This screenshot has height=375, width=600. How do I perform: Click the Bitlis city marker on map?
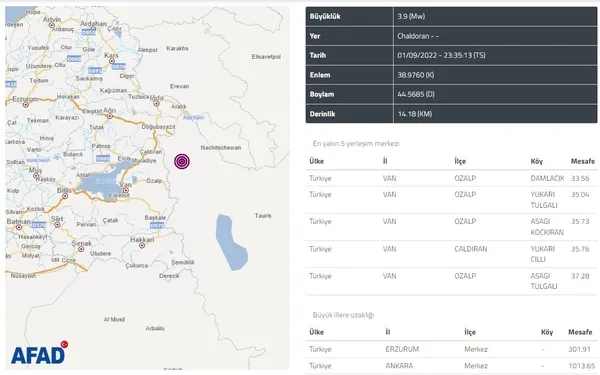pos(65,196)
